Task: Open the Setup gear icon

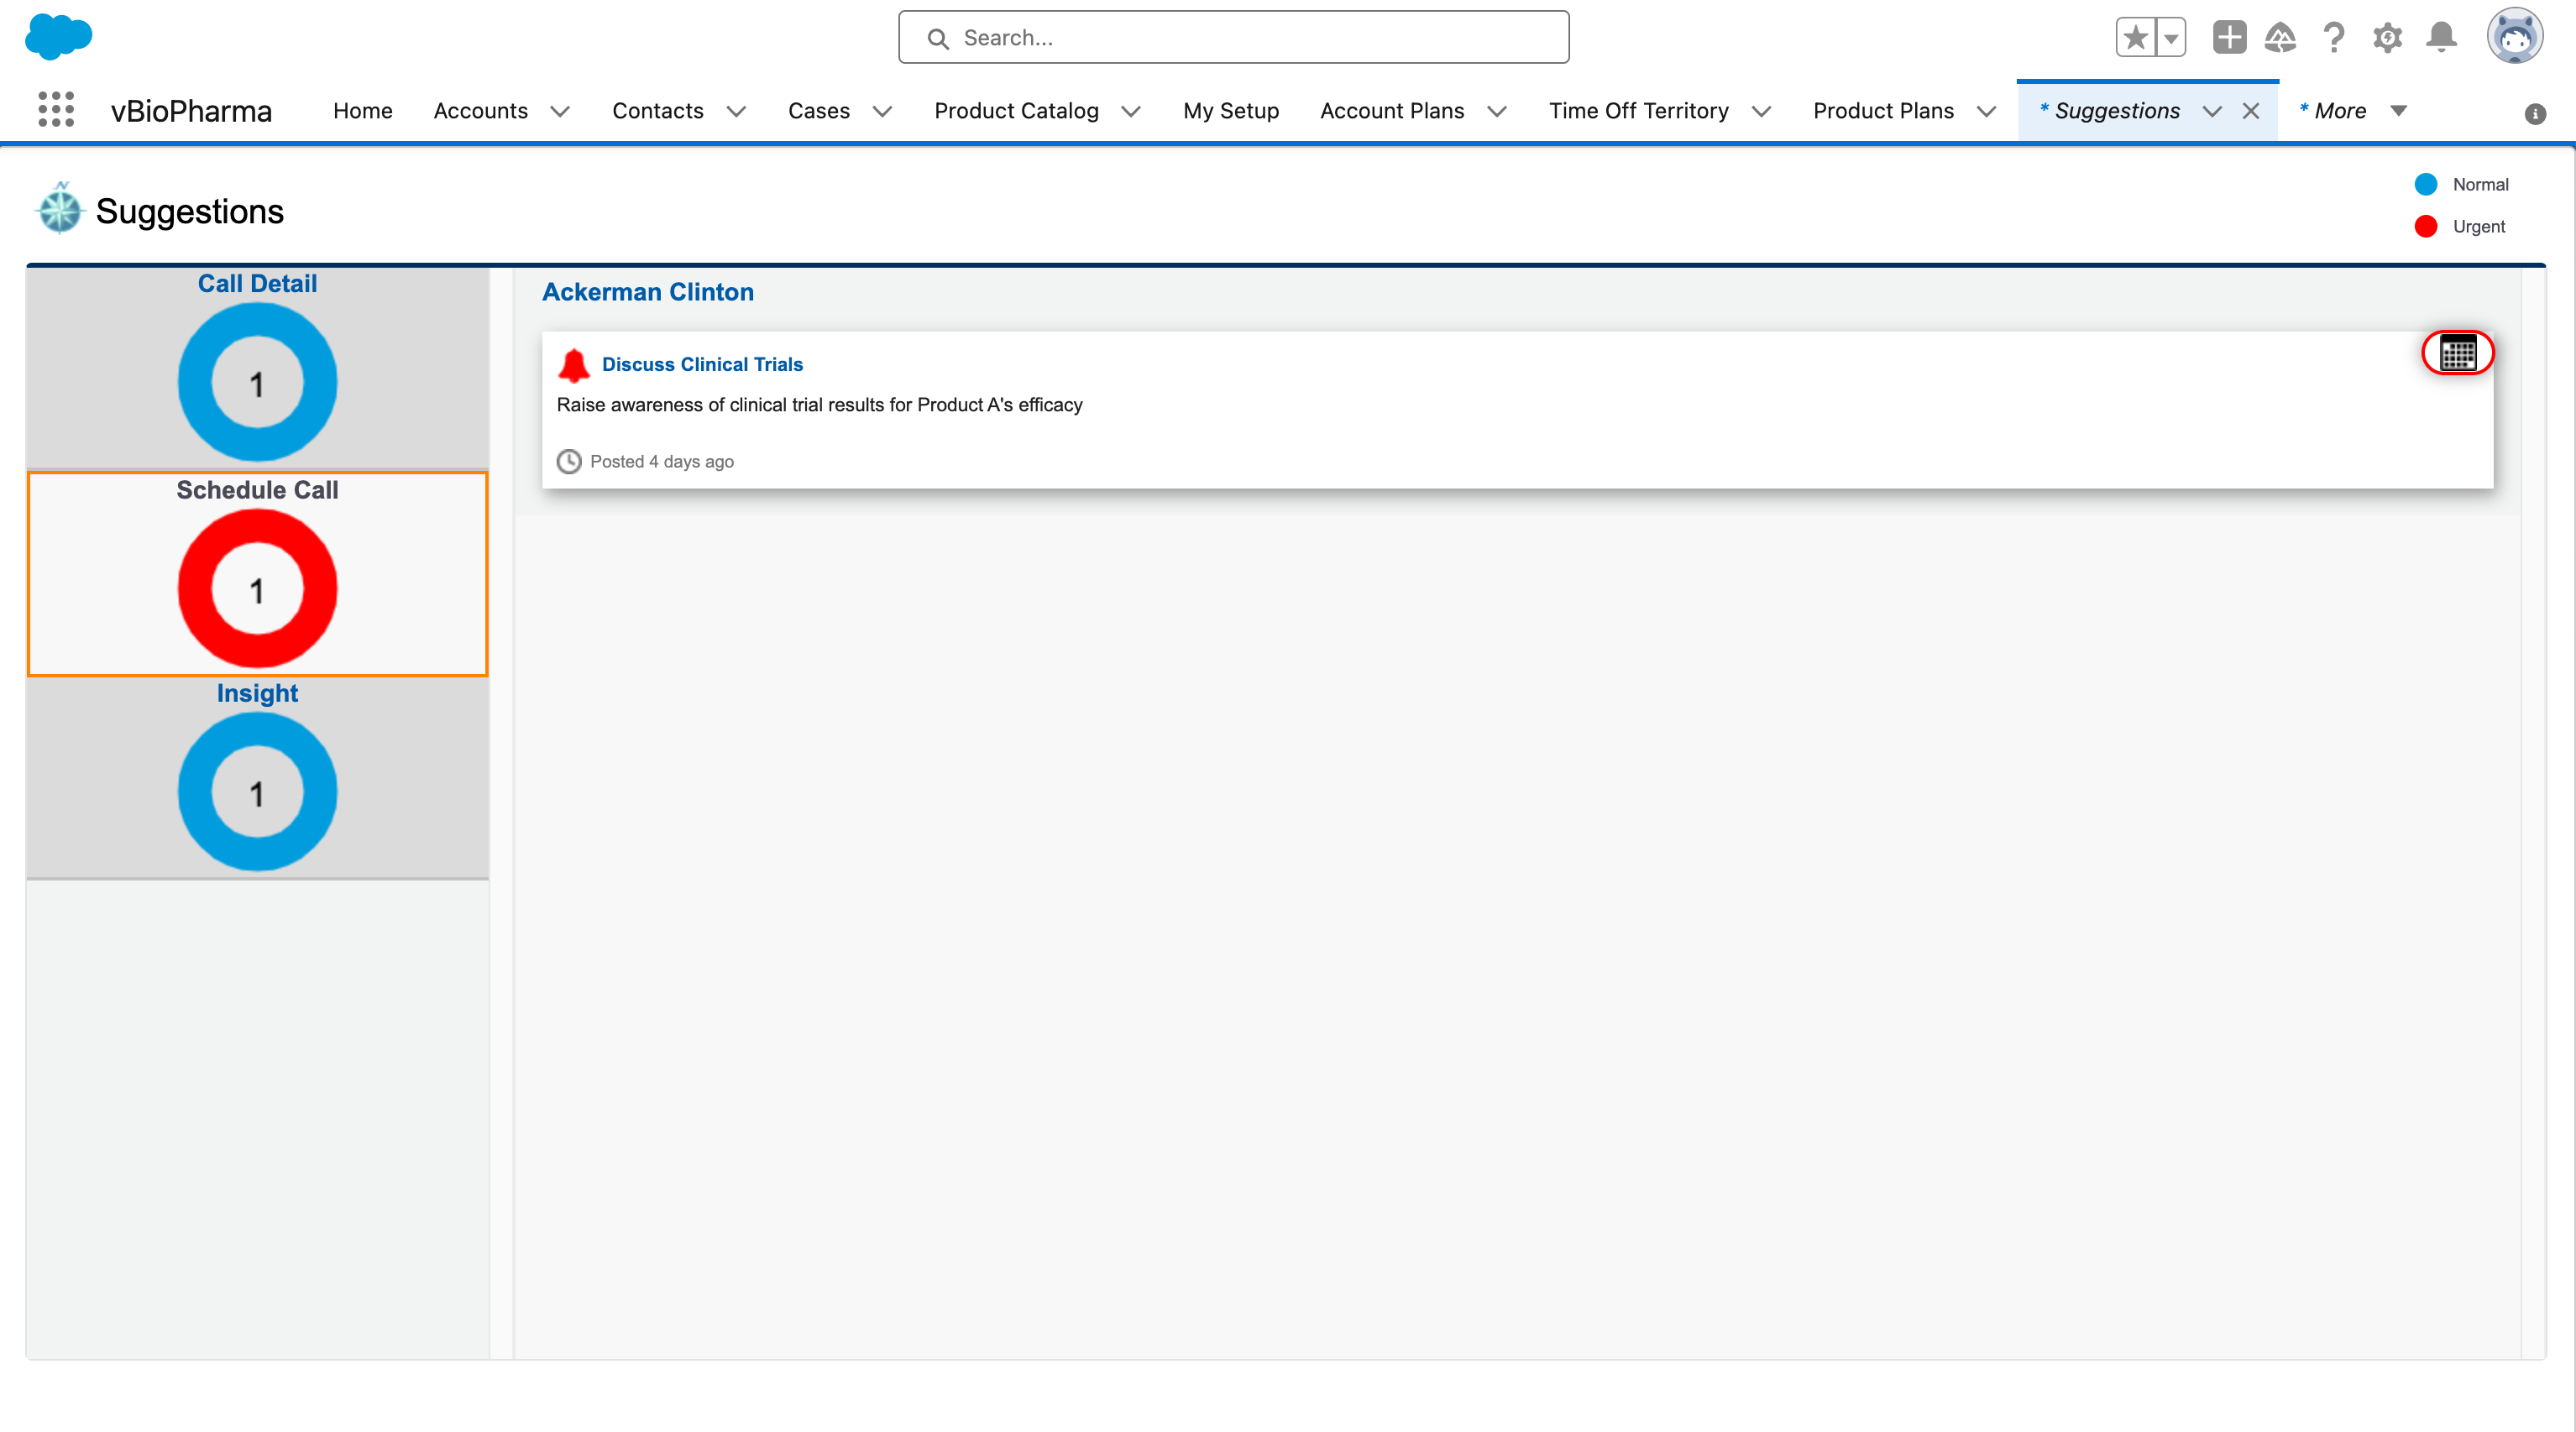Action: tap(2387, 38)
